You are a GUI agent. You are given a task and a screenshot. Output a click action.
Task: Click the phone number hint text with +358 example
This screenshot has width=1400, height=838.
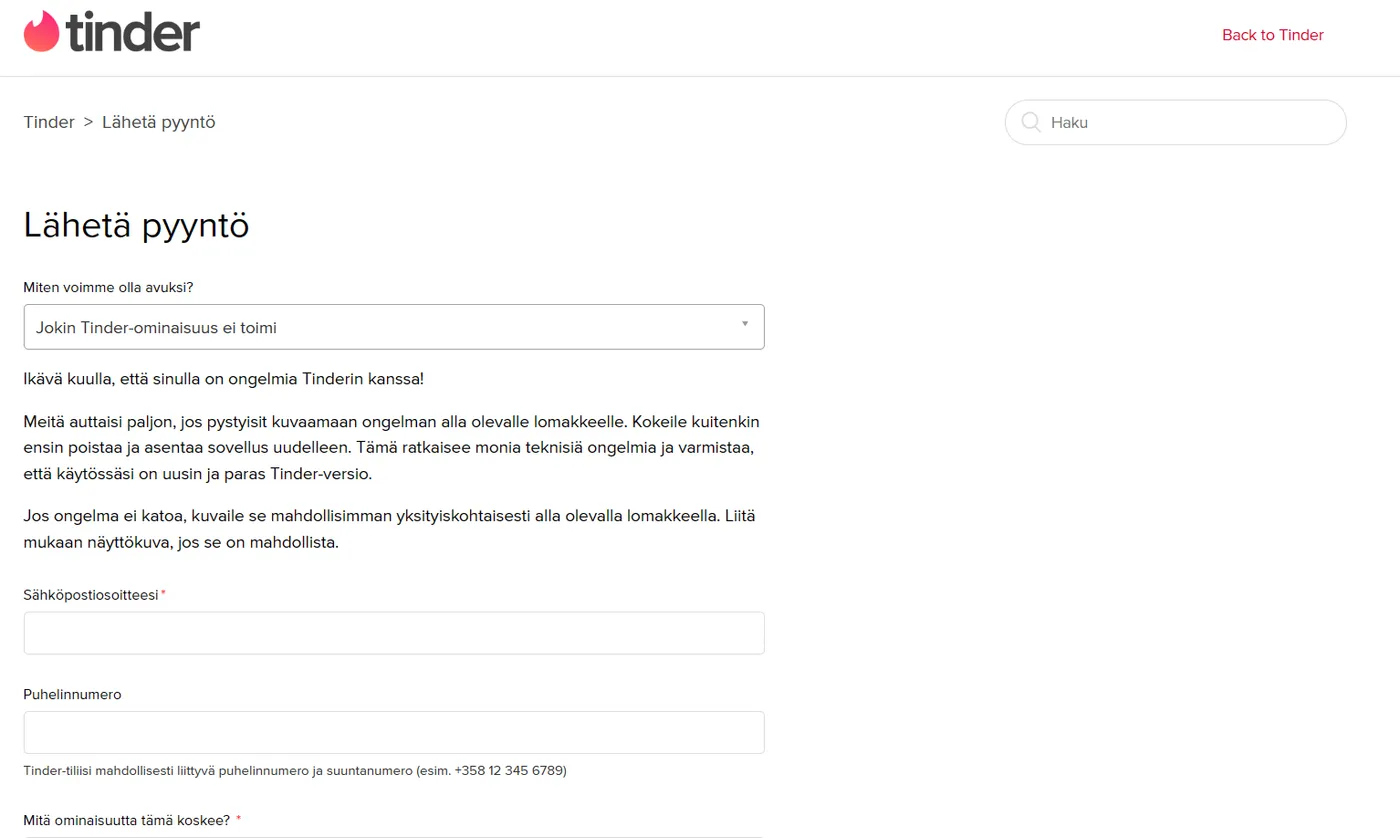point(295,771)
